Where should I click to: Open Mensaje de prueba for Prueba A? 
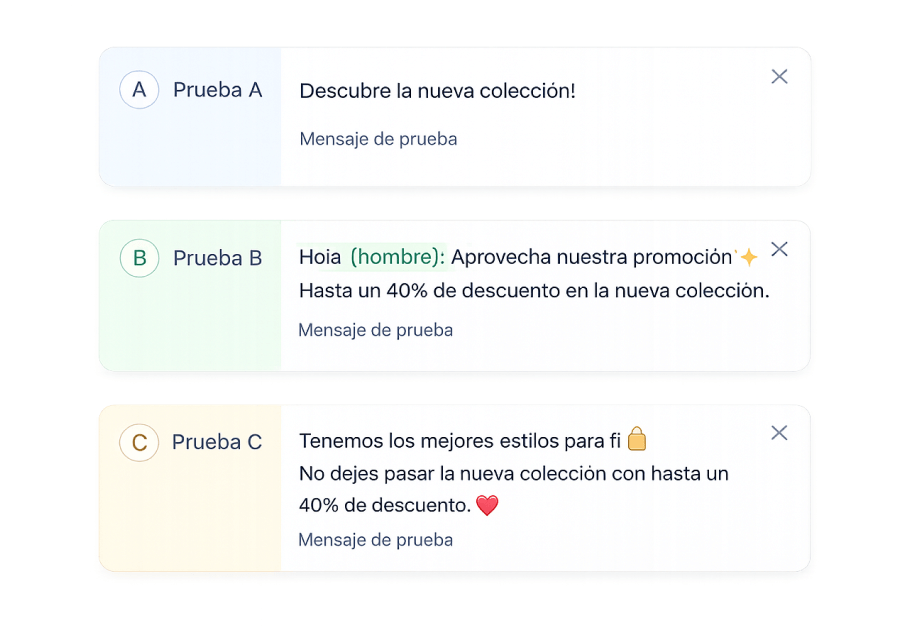click(x=377, y=139)
